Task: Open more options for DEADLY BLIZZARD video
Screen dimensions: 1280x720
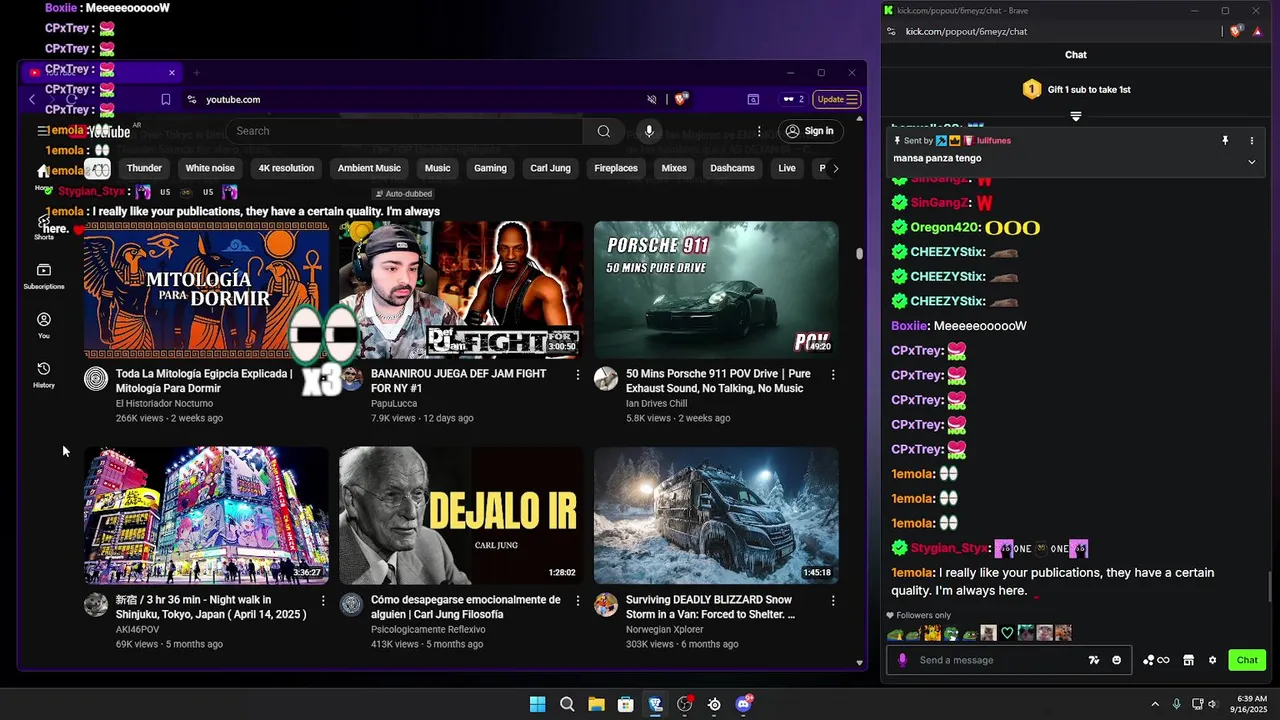Action: tap(833, 600)
